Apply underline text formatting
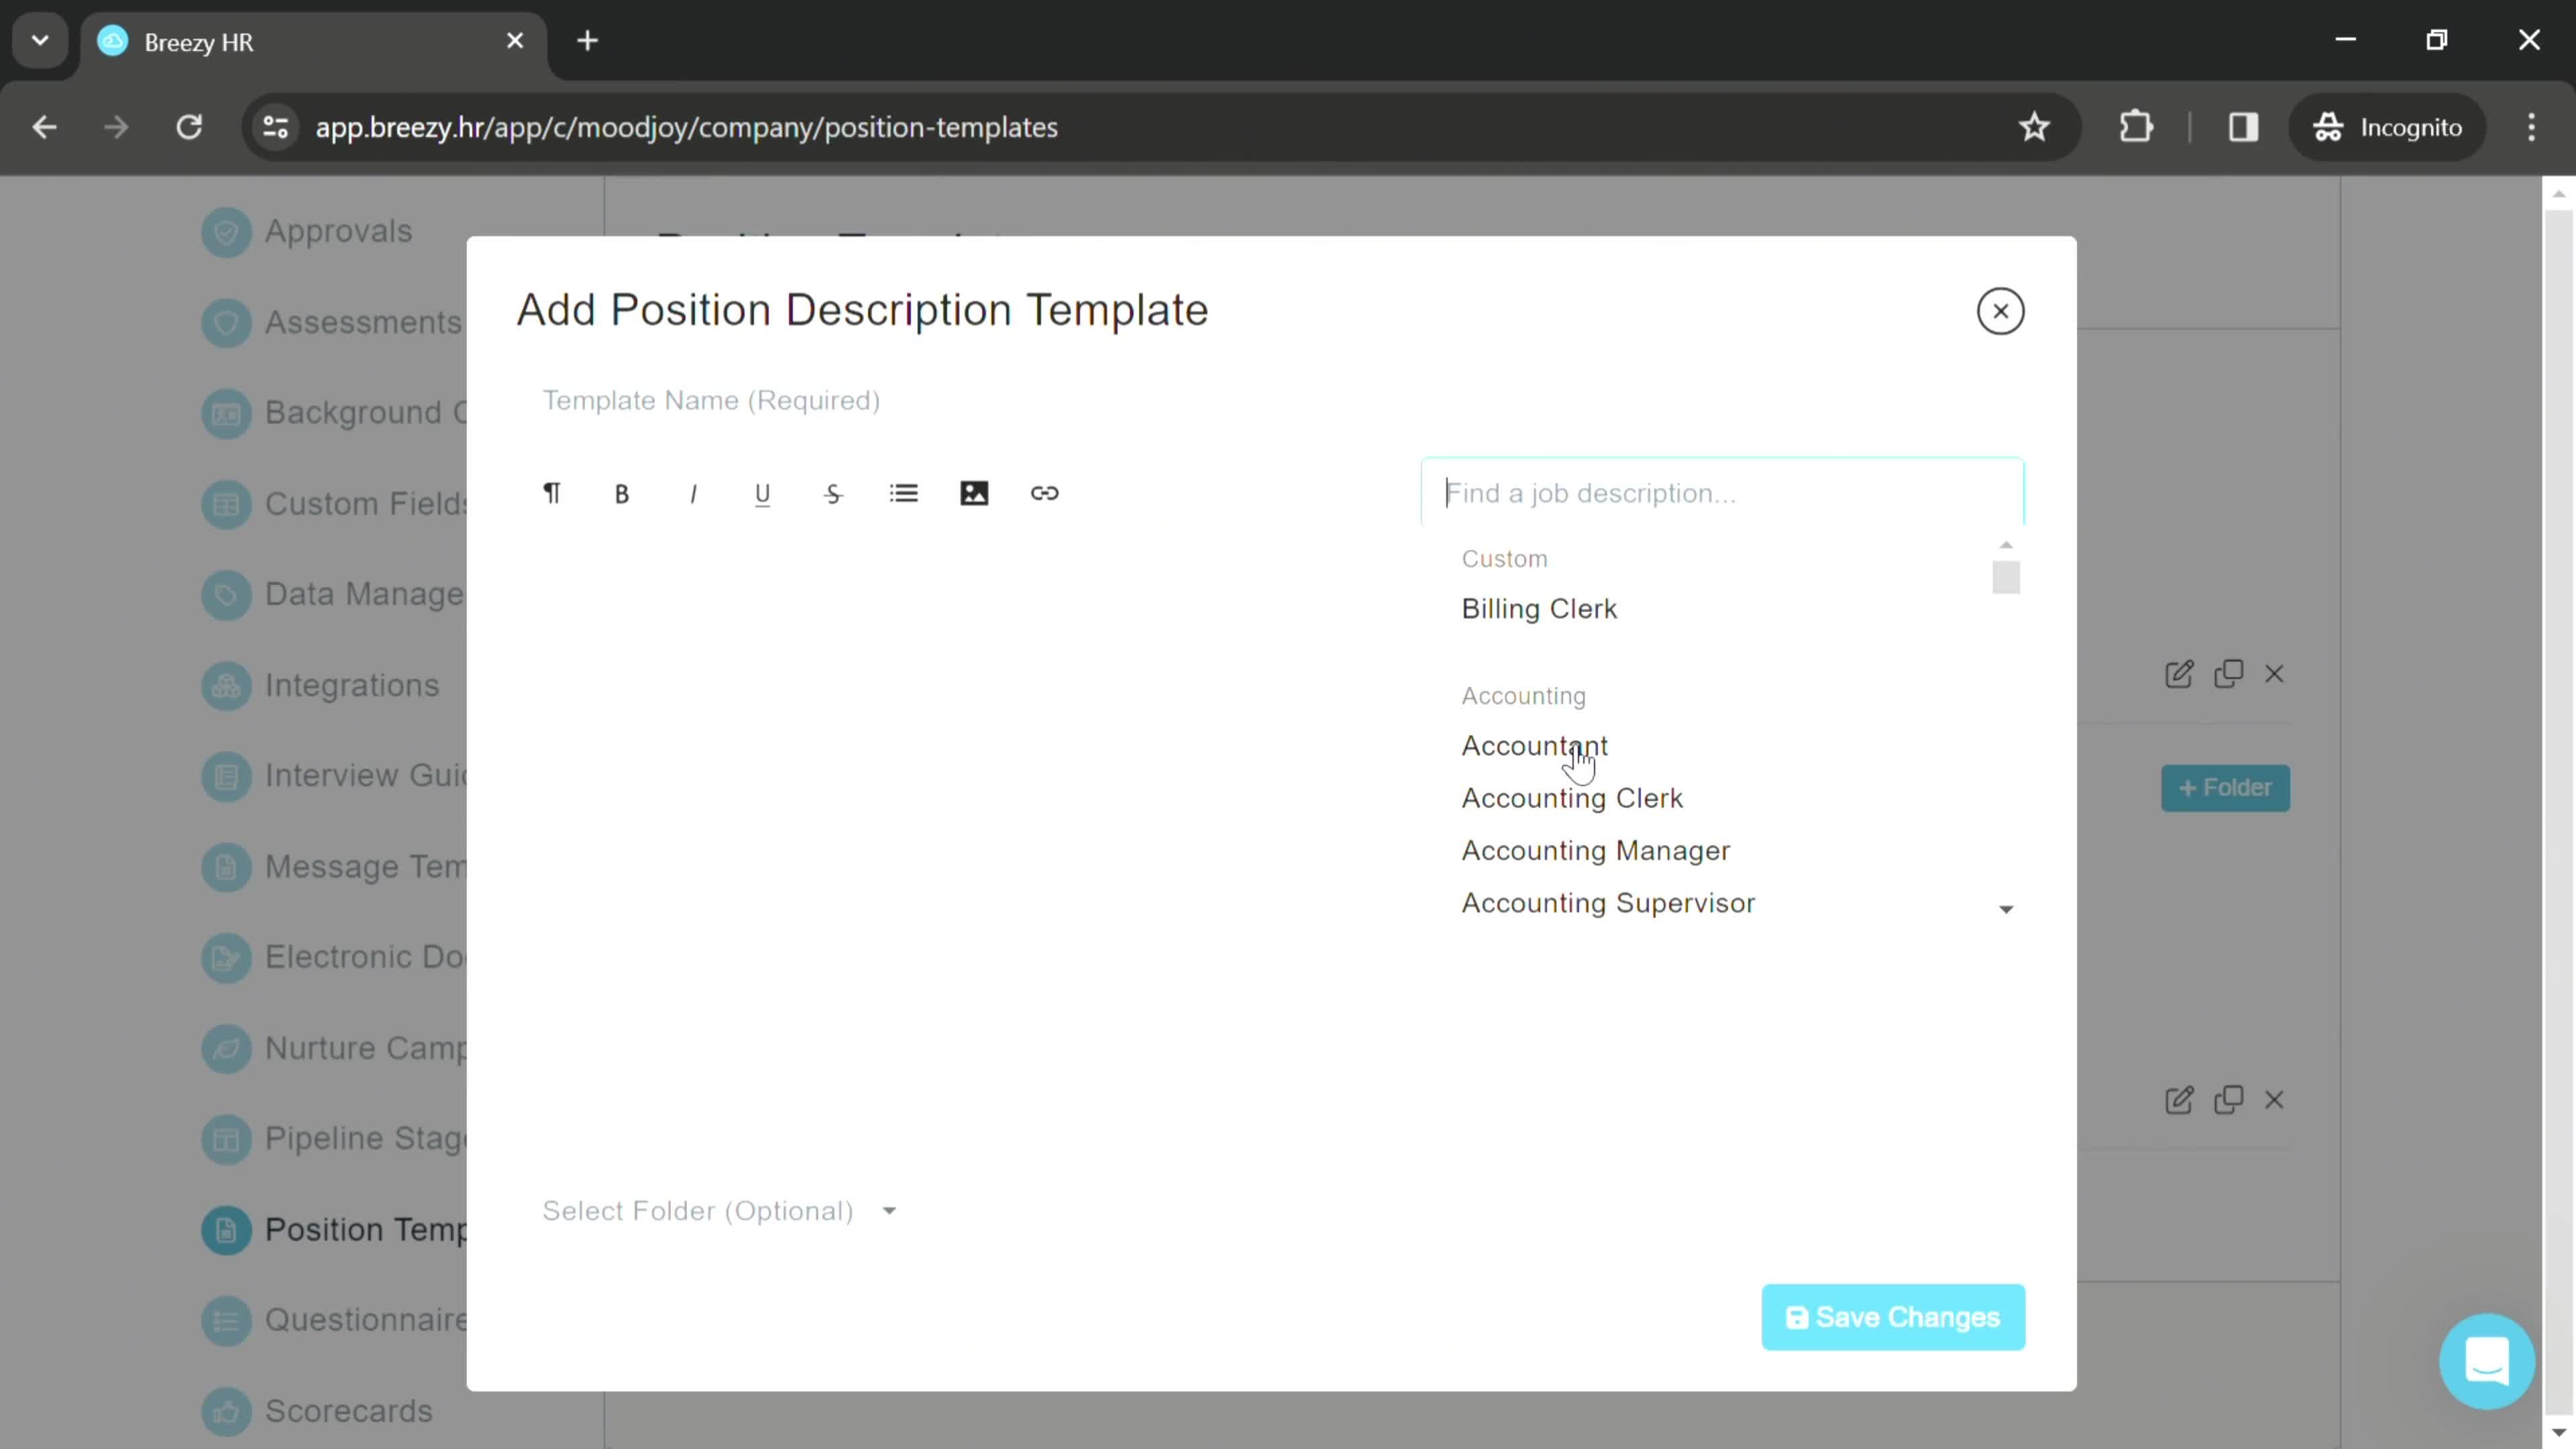 tap(764, 495)
